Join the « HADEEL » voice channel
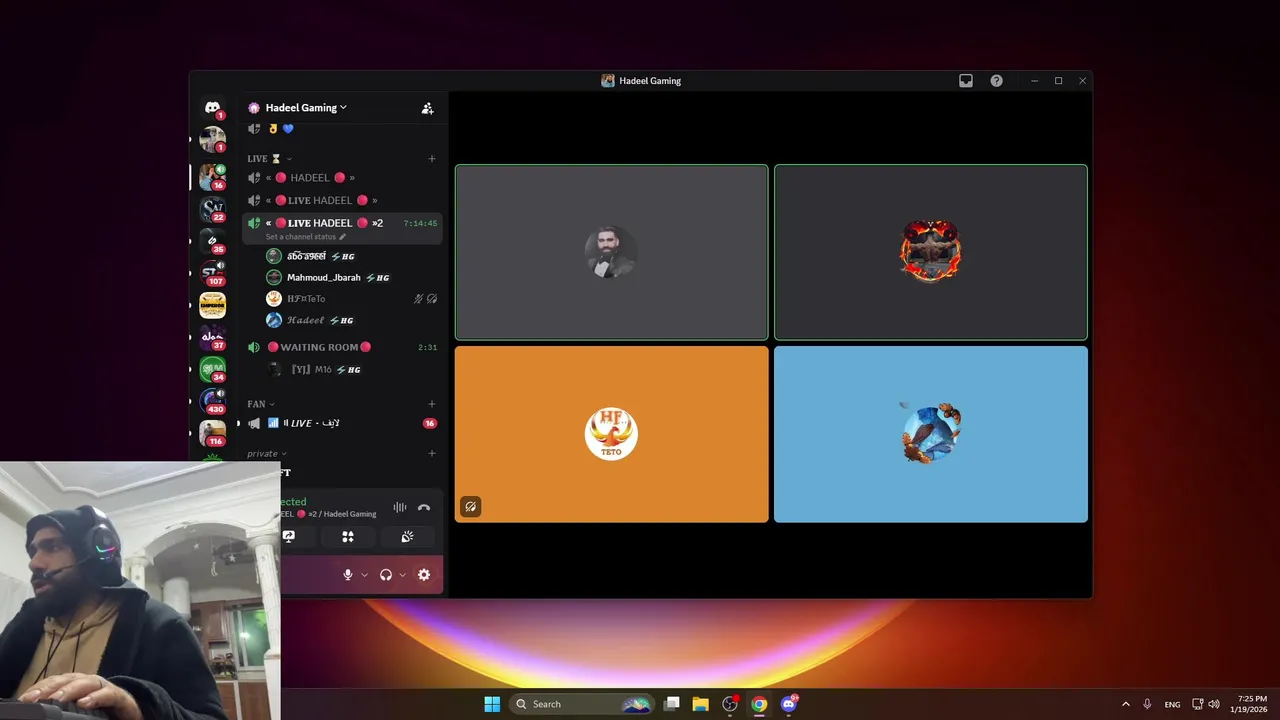 [x=341, y=178]
